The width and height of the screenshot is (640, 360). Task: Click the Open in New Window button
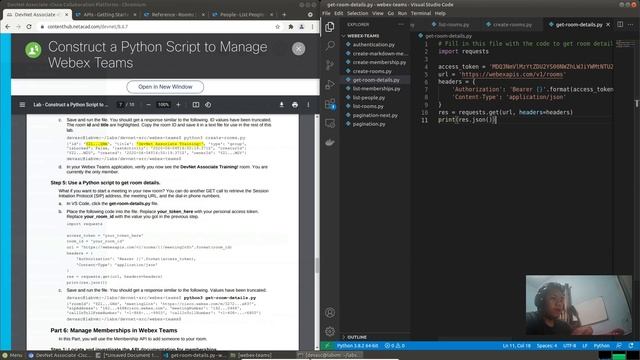[165, 87]
